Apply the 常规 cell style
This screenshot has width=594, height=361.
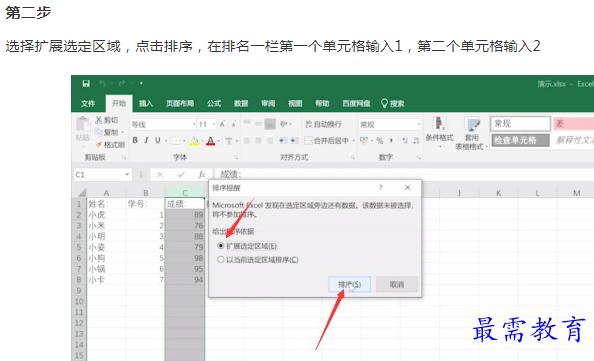(521, 123)
